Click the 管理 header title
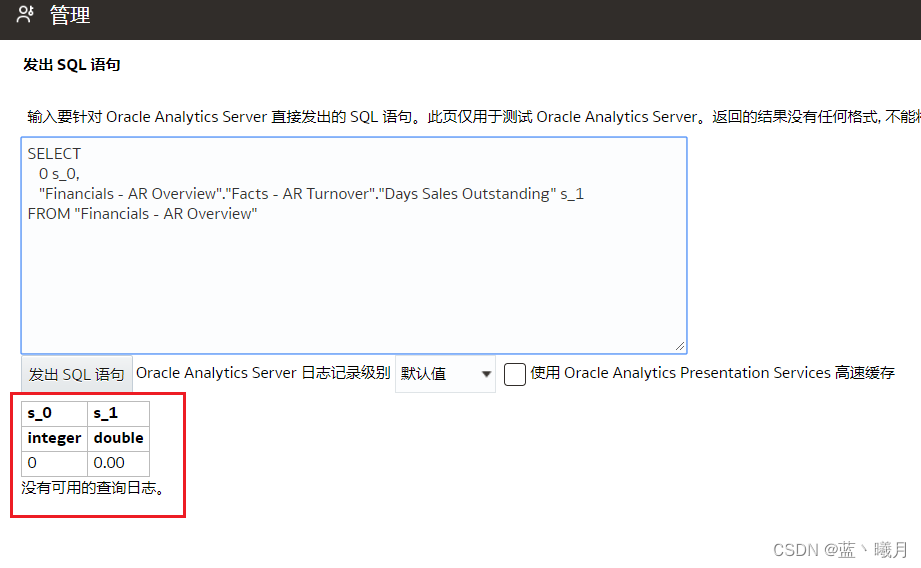The height and width of the screenshot is (568, 921). coord(70,15)
